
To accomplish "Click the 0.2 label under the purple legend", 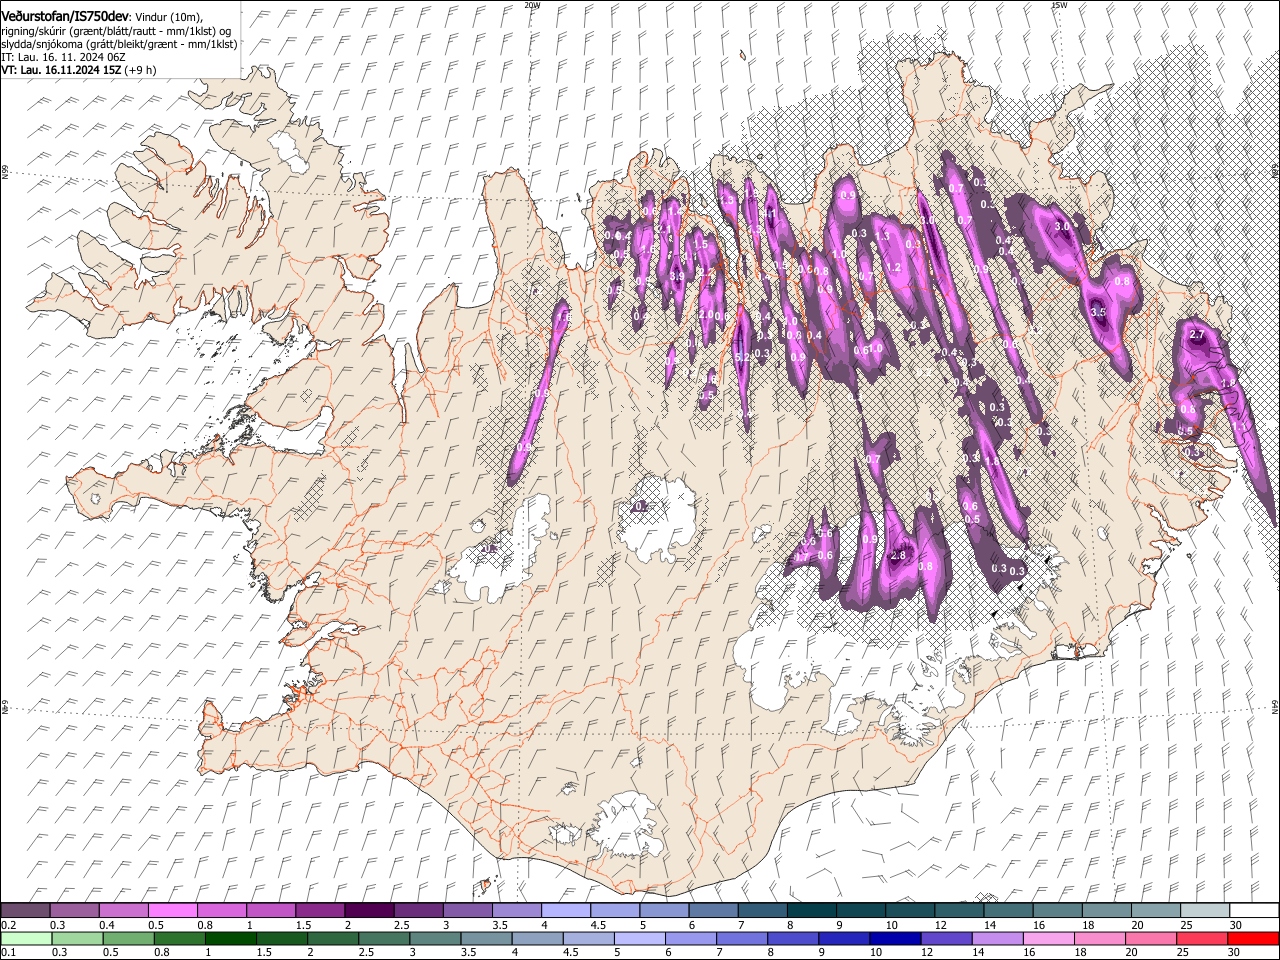I will coord(8,925).
